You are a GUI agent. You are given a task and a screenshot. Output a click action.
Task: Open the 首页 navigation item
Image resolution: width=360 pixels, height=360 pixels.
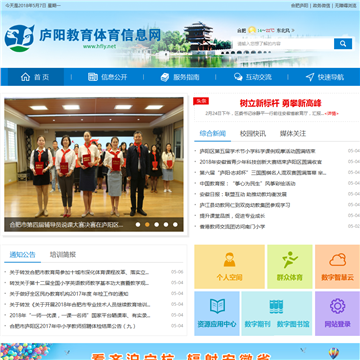35,77
